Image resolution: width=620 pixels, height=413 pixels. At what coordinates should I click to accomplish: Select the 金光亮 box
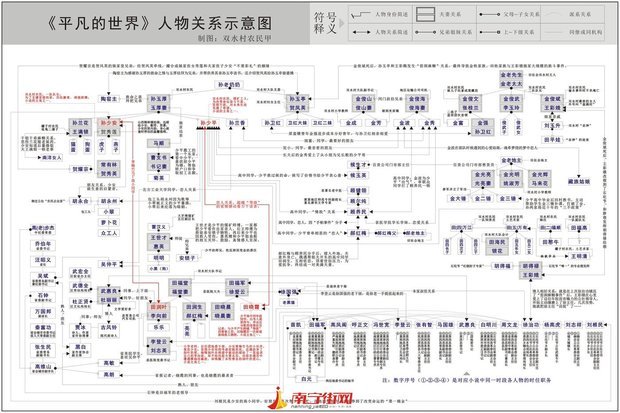tap(483, 174)
